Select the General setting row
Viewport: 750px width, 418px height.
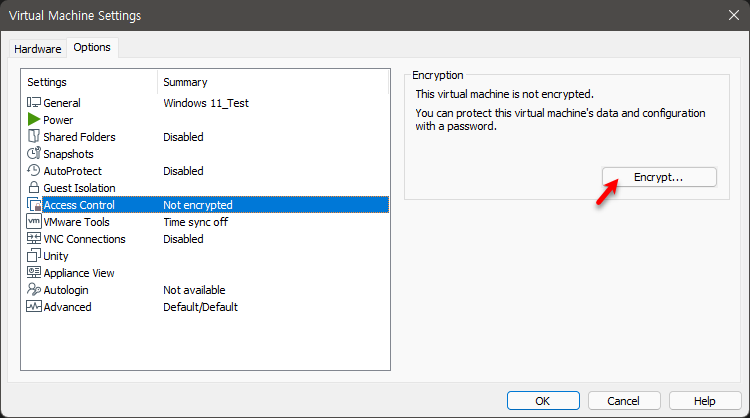(x=206, y=103)
